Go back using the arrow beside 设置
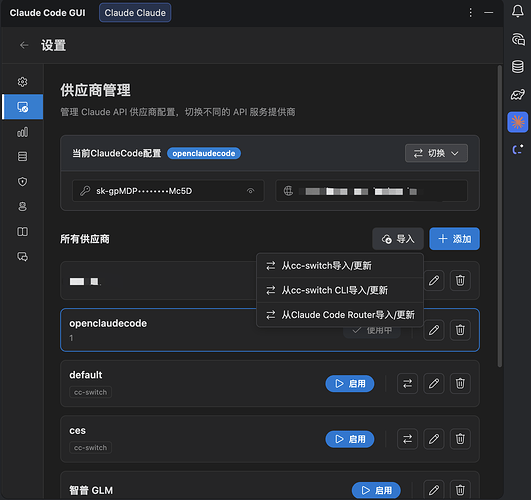 (x=24, y=45)
